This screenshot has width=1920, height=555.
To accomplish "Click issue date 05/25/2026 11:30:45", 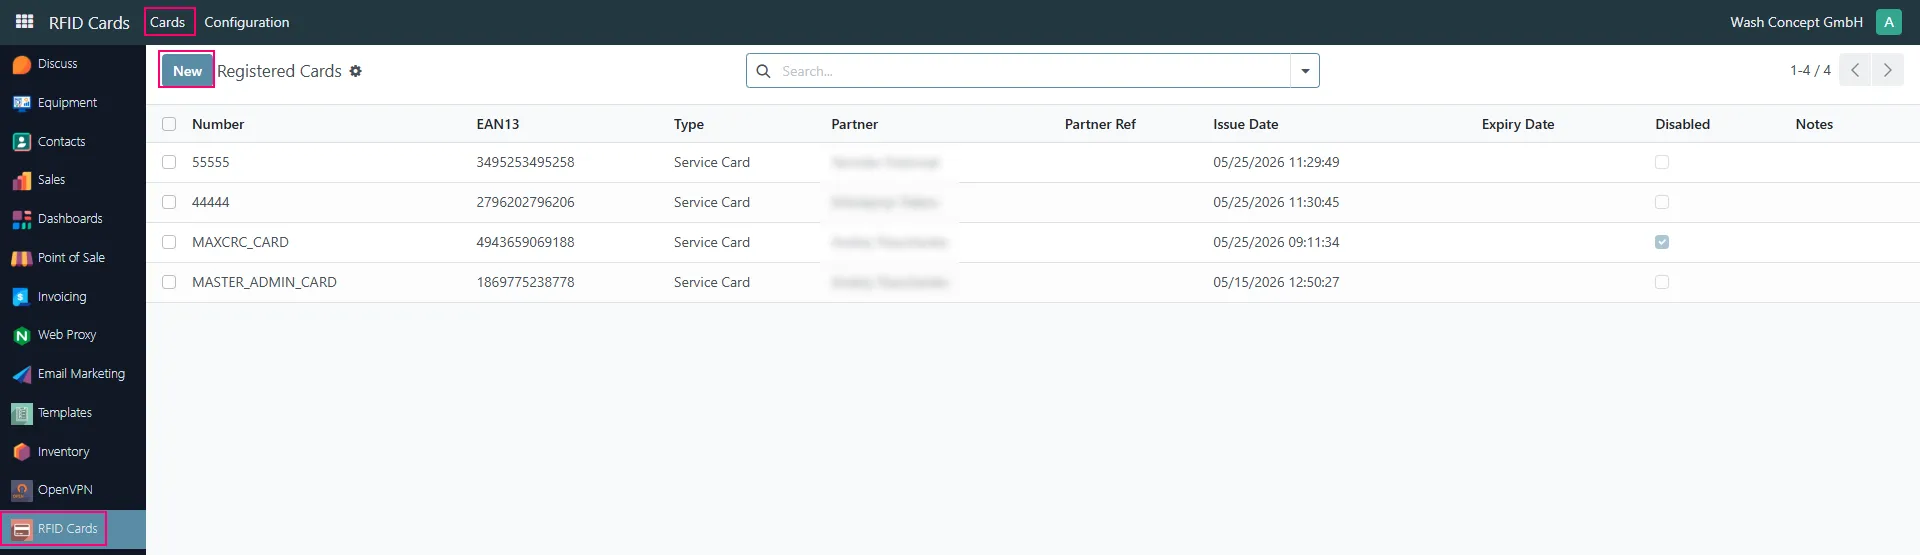I will click(1276, 202).
